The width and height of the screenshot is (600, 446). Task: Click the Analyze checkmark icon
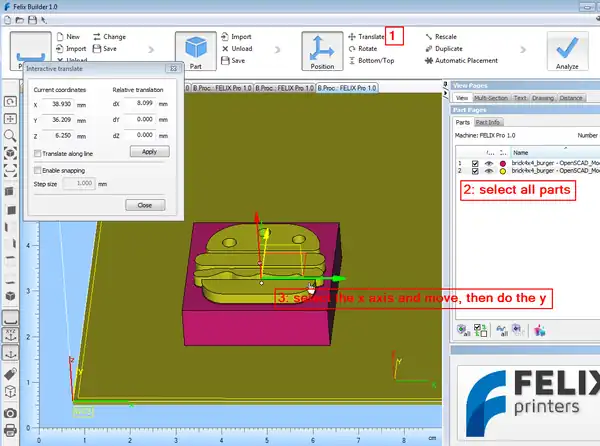coord(567,51)
